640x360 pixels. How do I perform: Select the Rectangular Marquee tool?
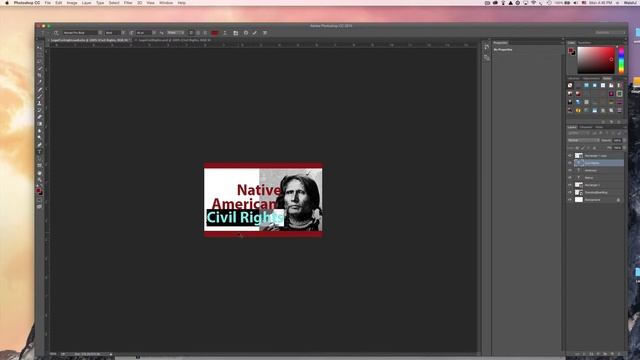click(40, 54)
